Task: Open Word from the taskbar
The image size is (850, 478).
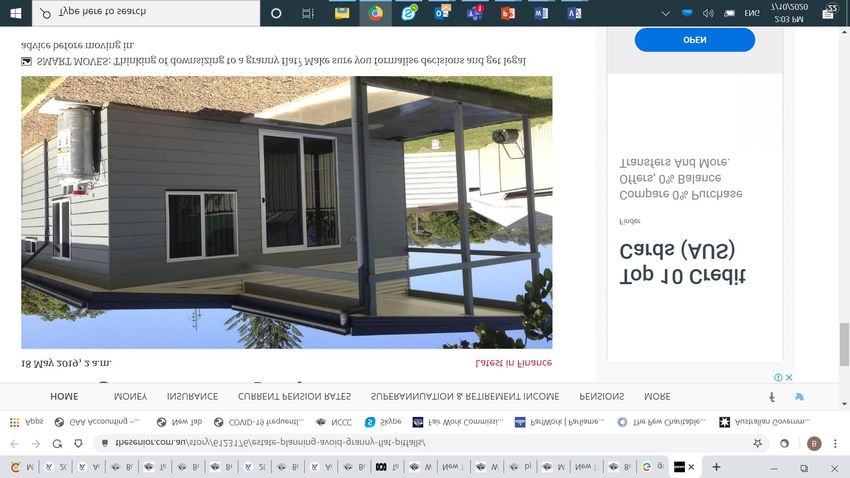Action: coord(541,13)
